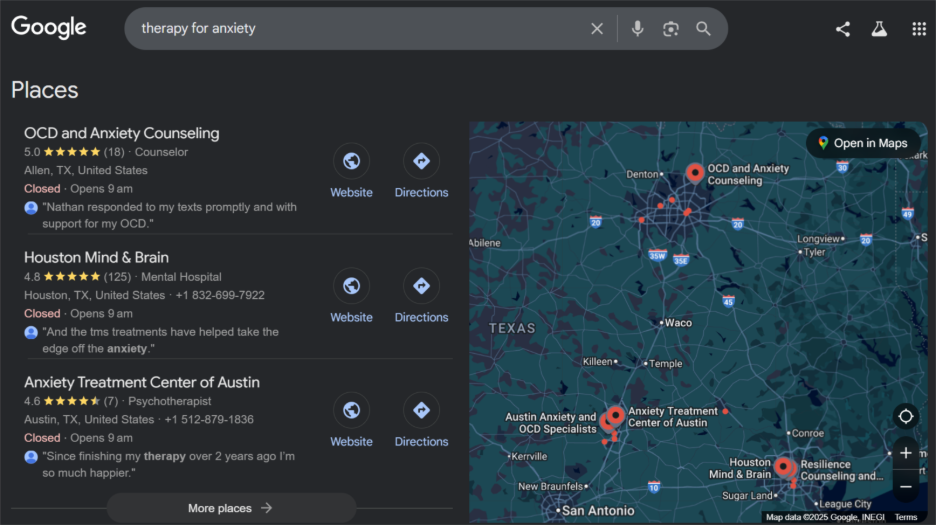
Task: Click the Resilience Counseling map label
Action: (x=842, y=470)
